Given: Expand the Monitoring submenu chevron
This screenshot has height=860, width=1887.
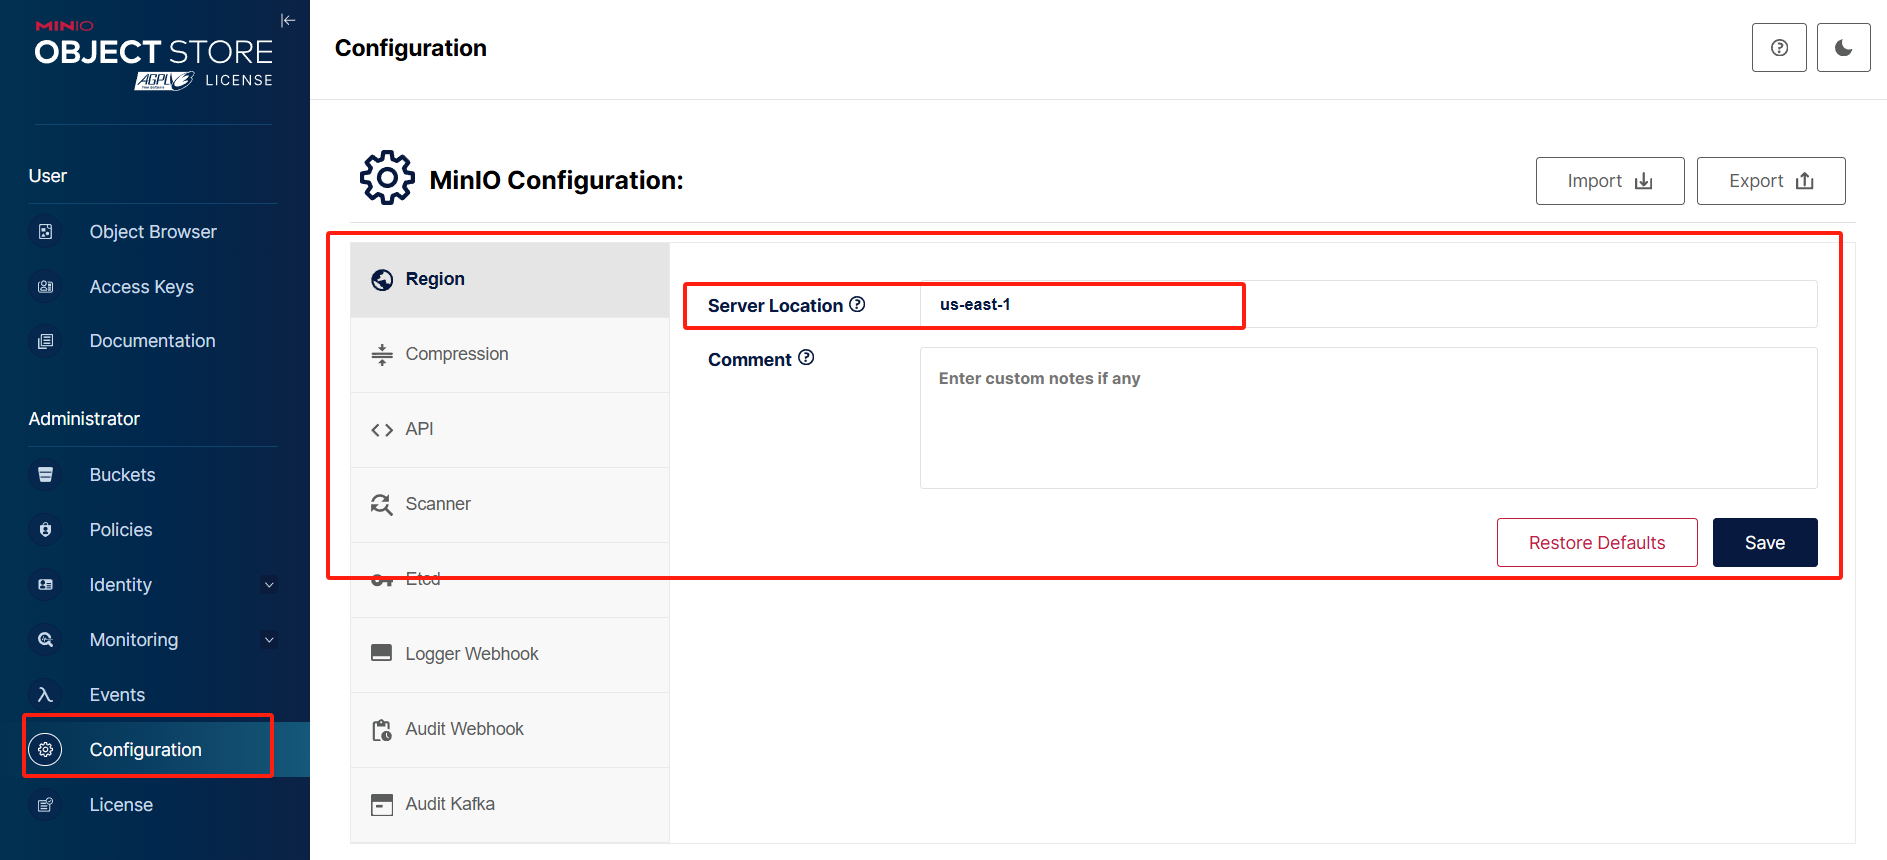Looking at the screenshot, I should (269, 640).
